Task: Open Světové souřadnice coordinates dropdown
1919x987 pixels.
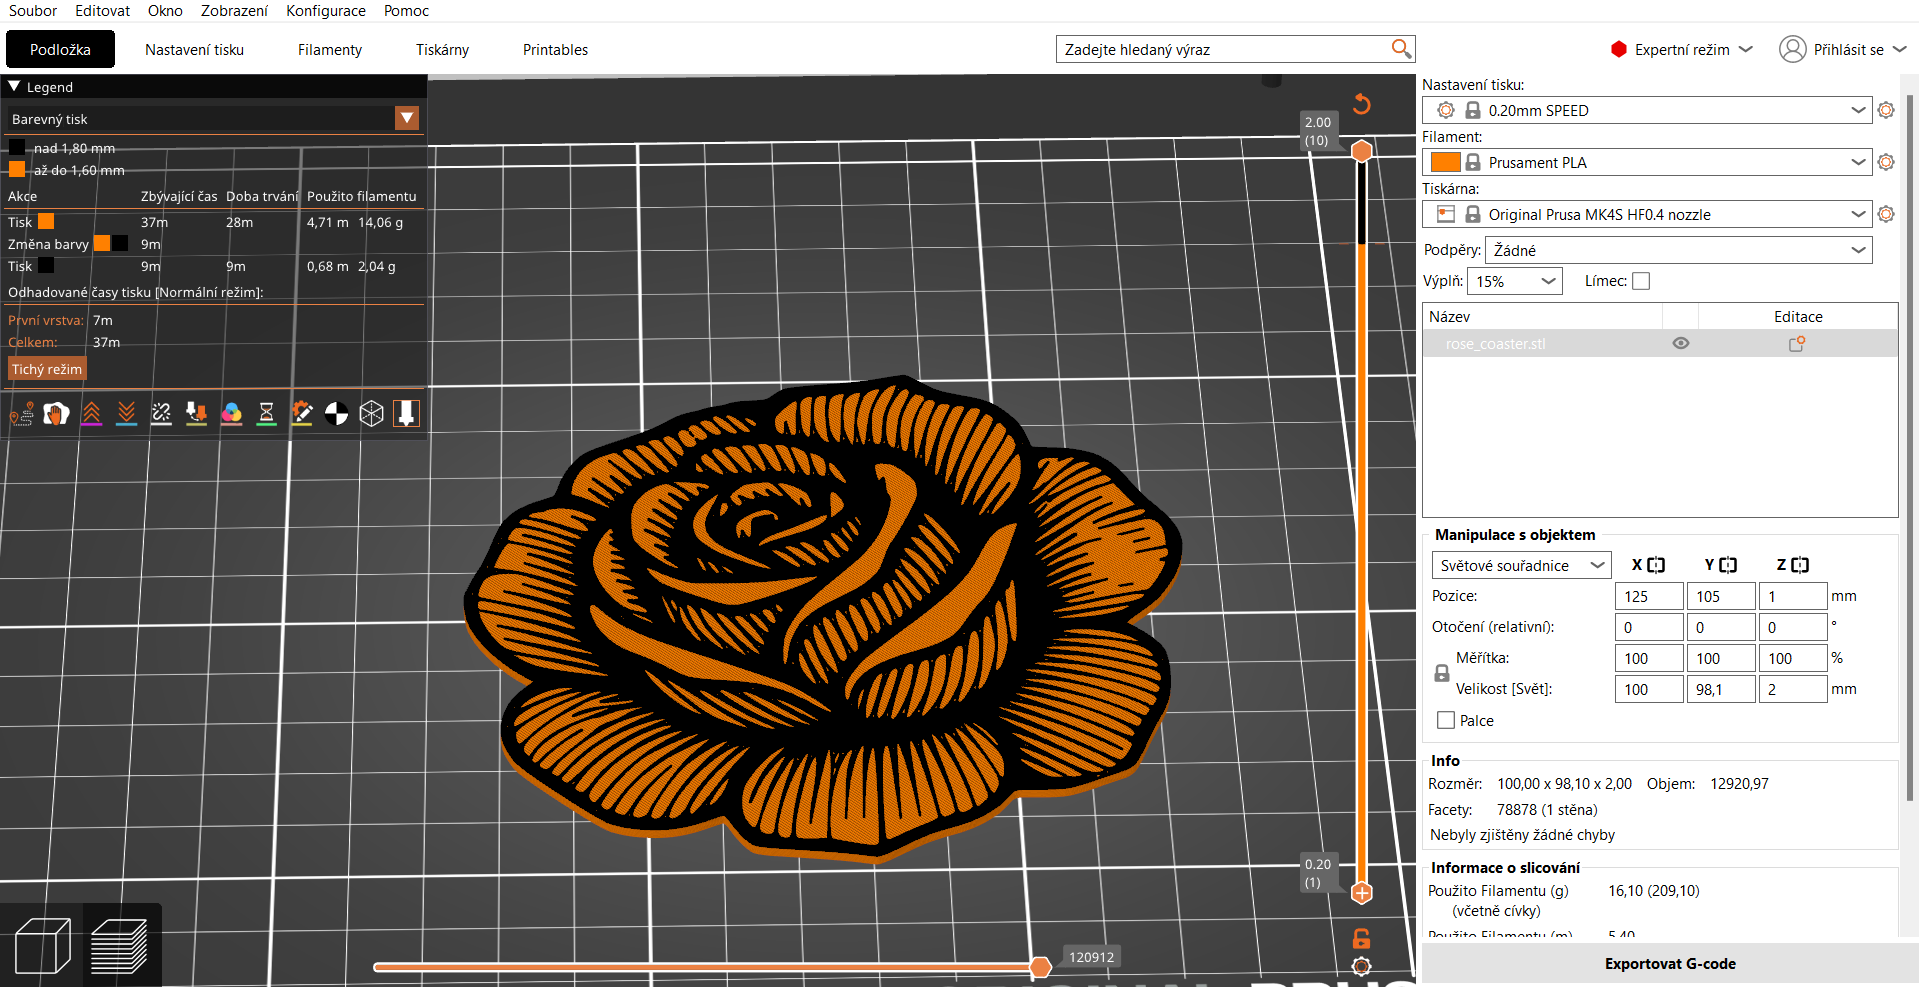Action: pyautogui.click(x=1521, y=565)
